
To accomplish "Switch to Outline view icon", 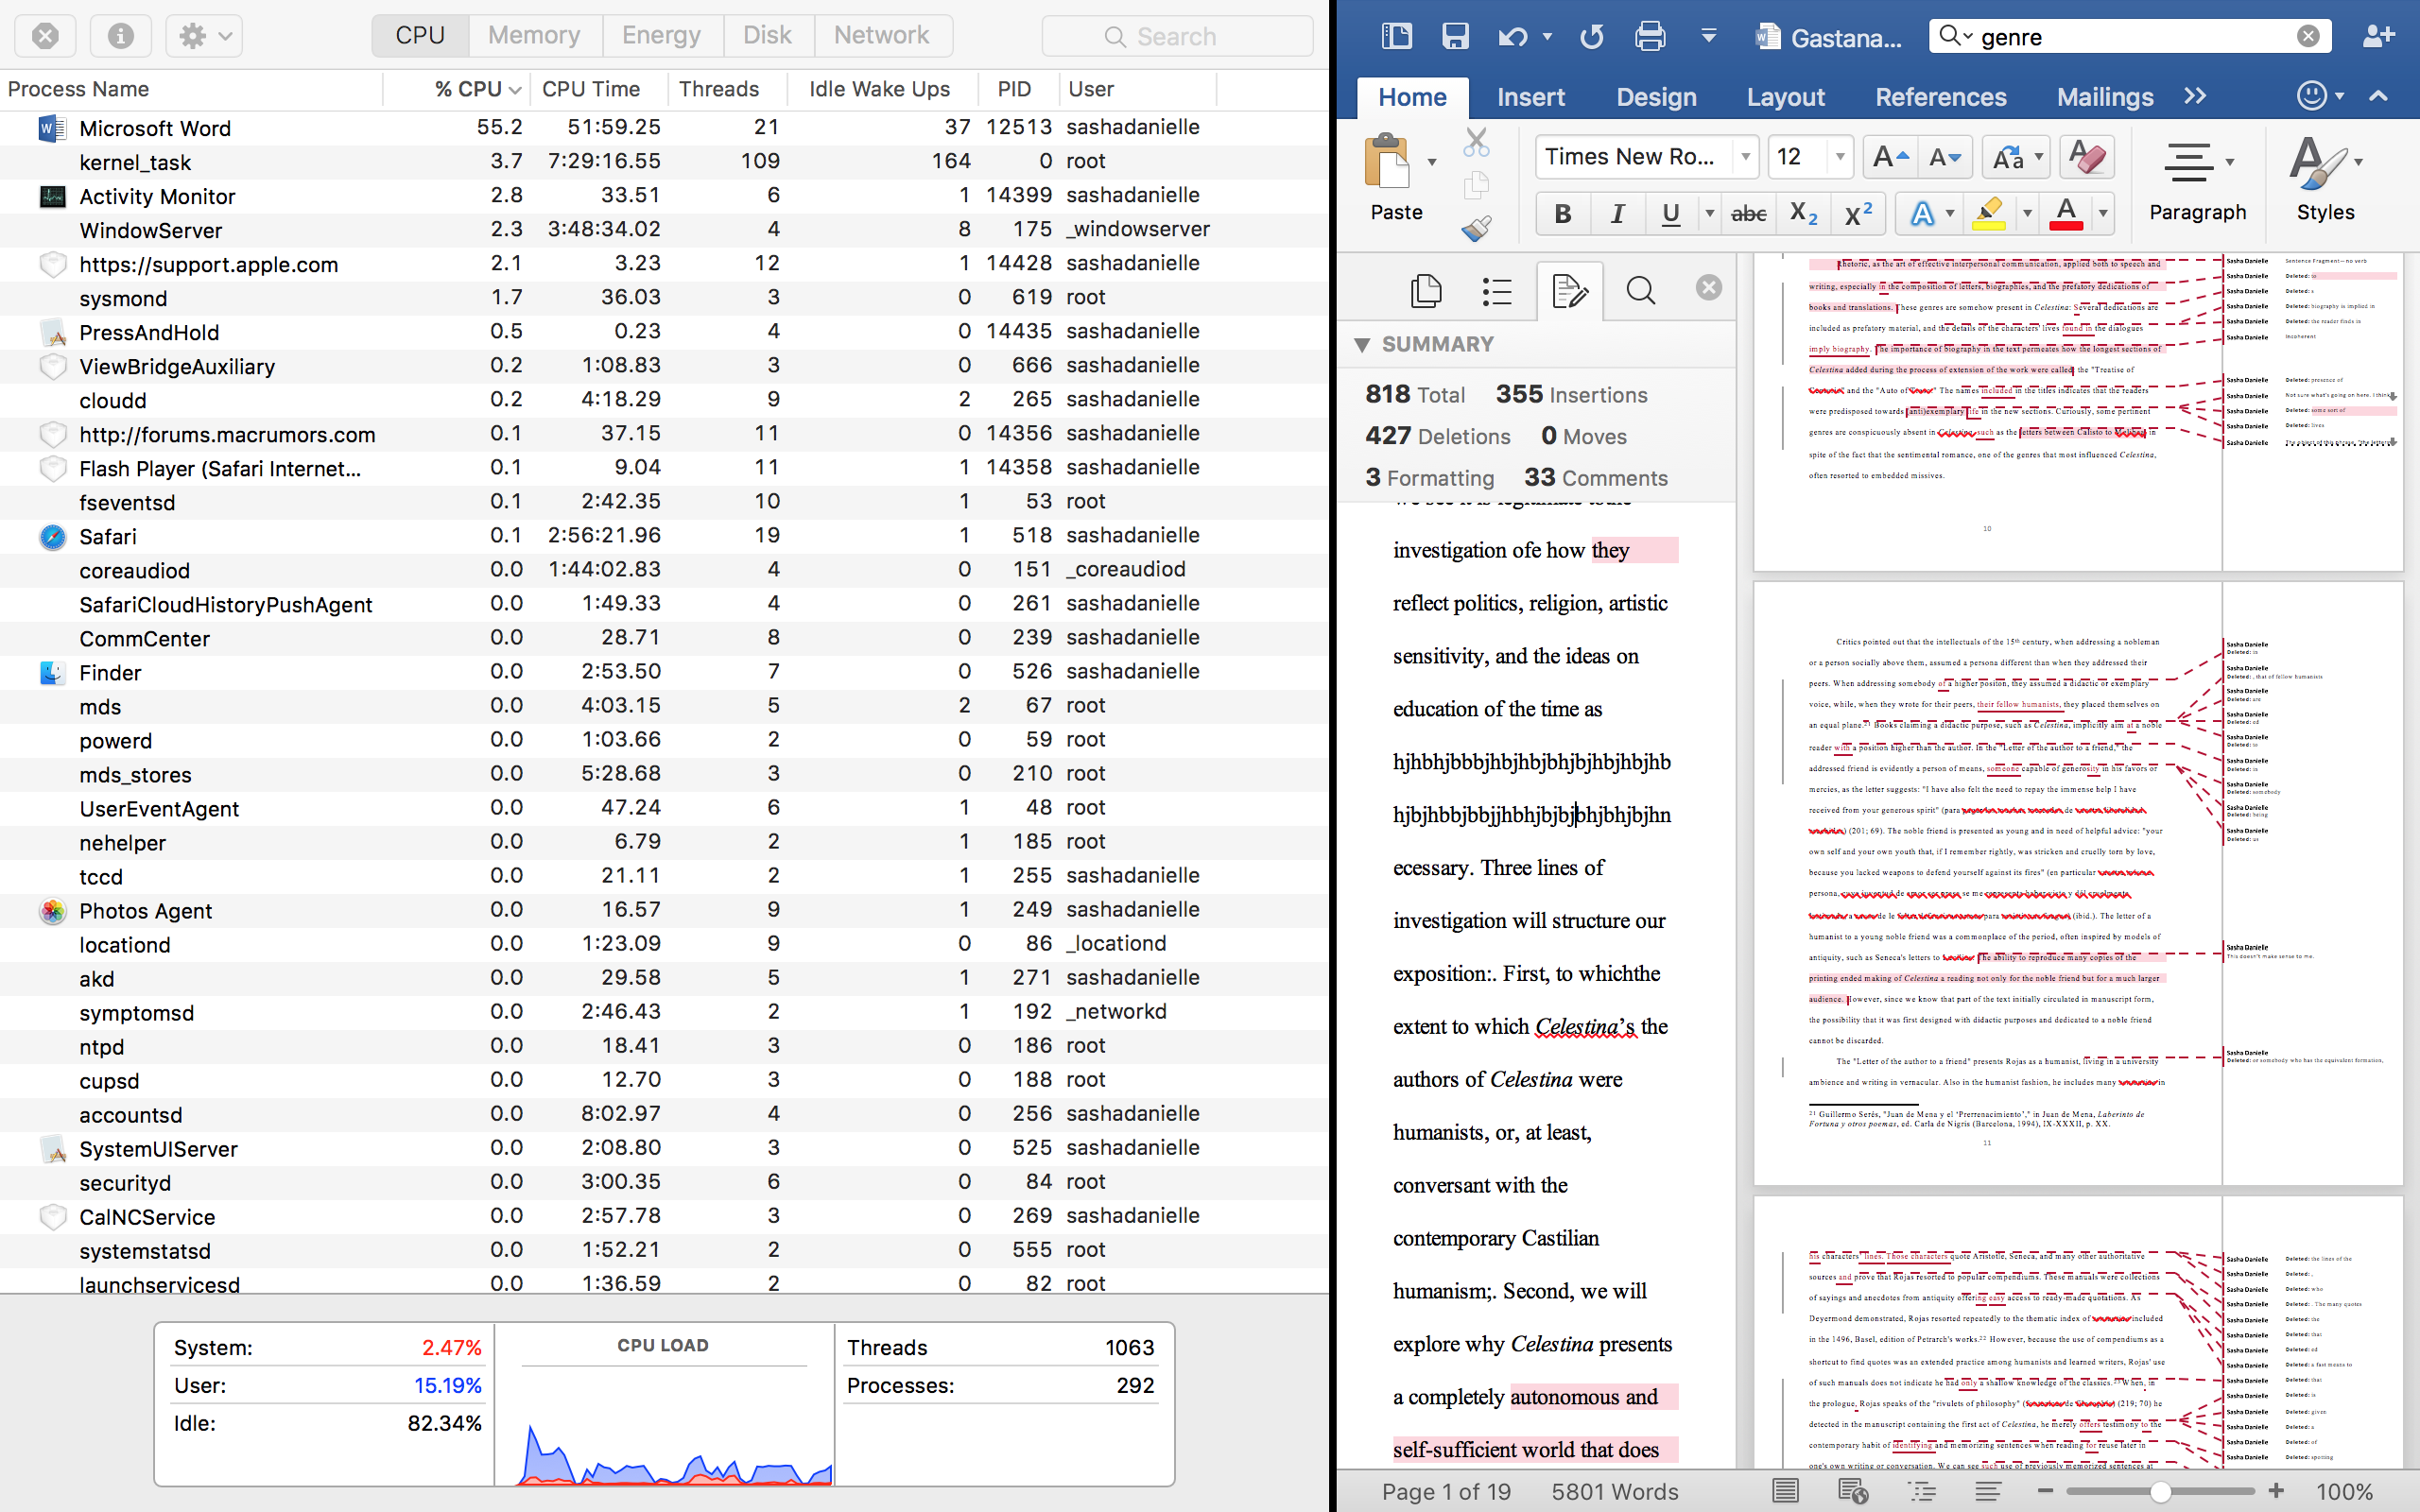I will tap(1922, 1491).
